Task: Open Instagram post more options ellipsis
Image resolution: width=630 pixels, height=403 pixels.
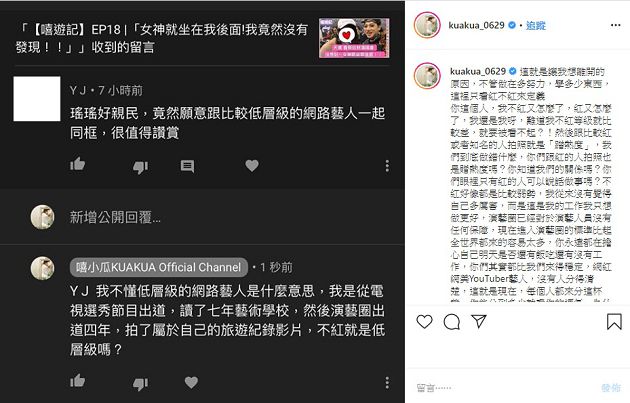Action: coord(616,25)
